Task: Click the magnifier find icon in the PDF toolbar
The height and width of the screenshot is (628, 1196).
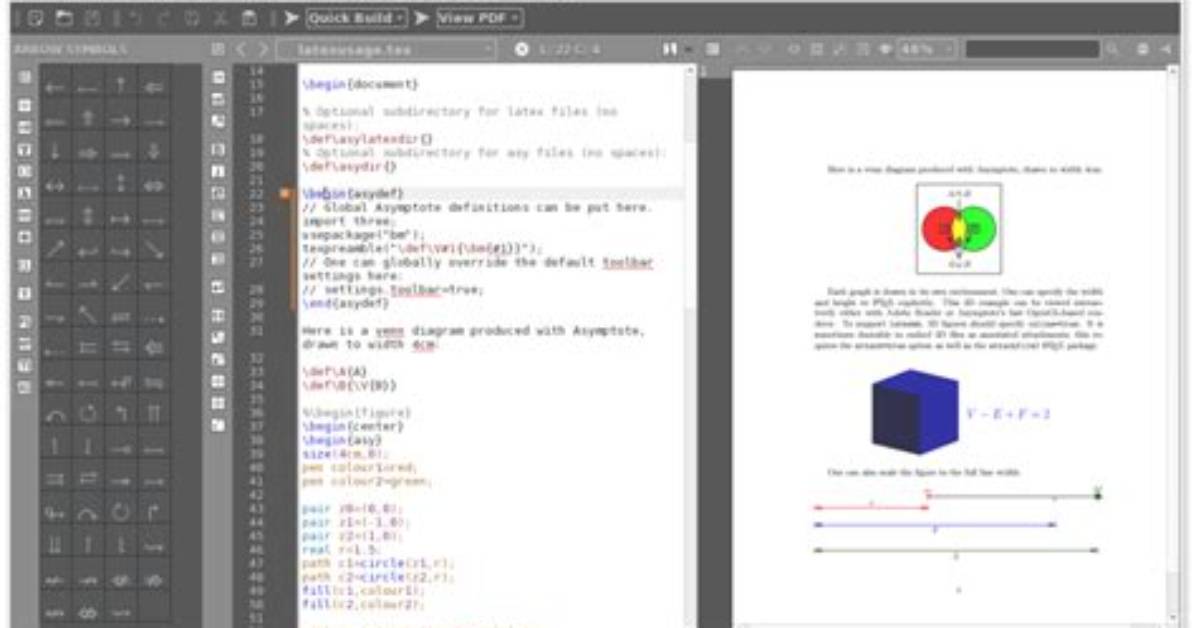Action: (x=1113, y=50)
